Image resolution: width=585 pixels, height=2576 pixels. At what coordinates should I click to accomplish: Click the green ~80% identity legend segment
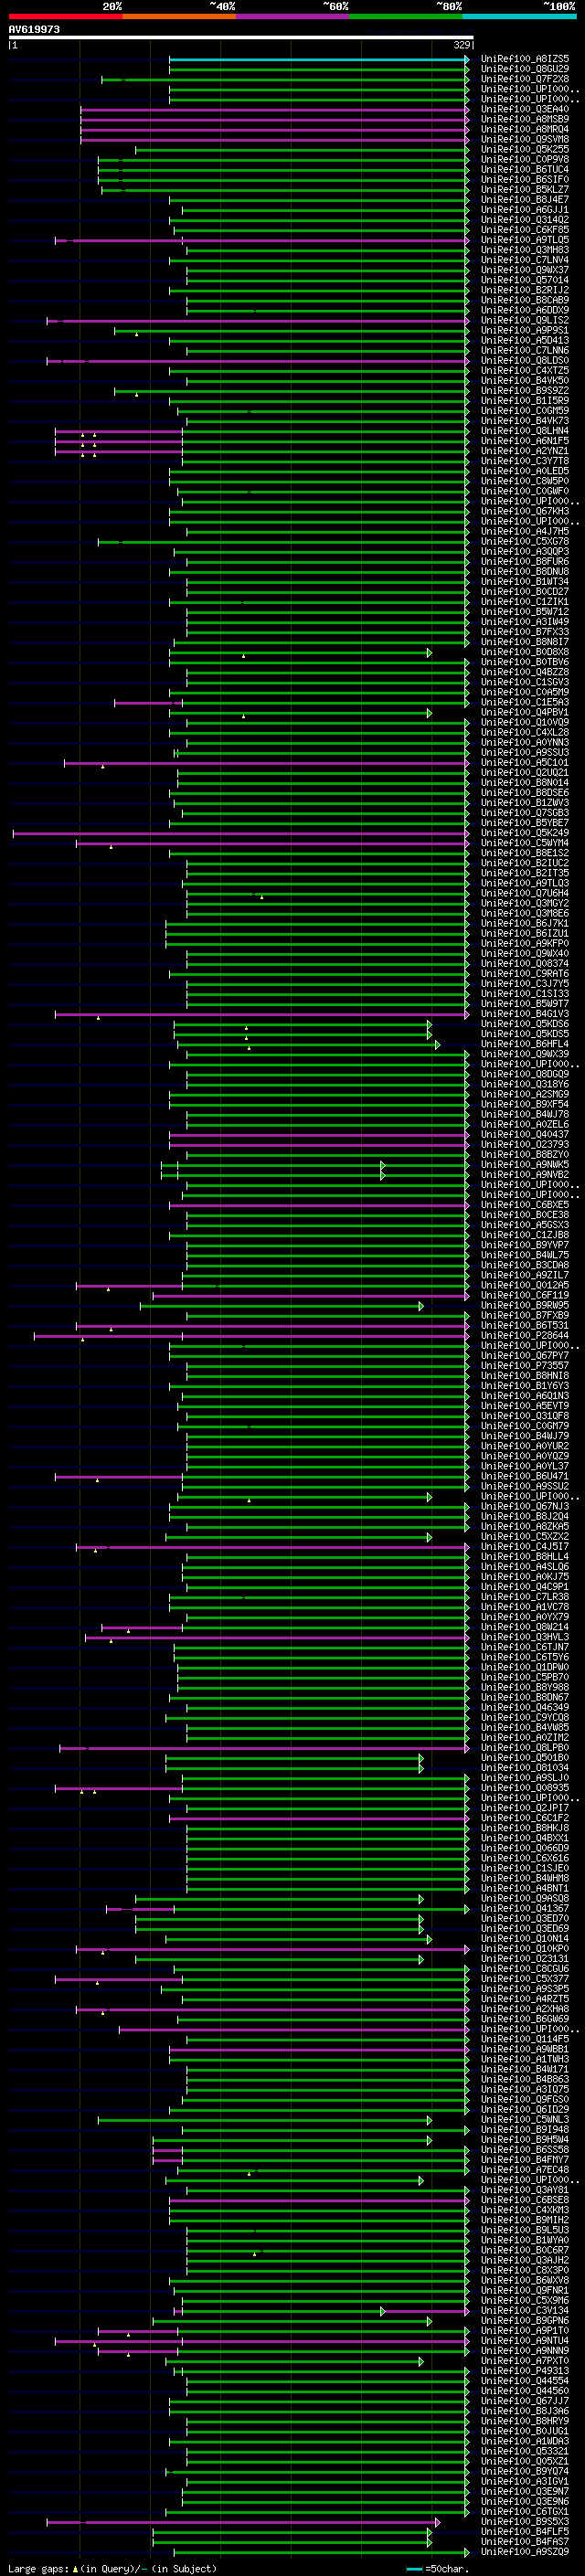tap(406, 16)
